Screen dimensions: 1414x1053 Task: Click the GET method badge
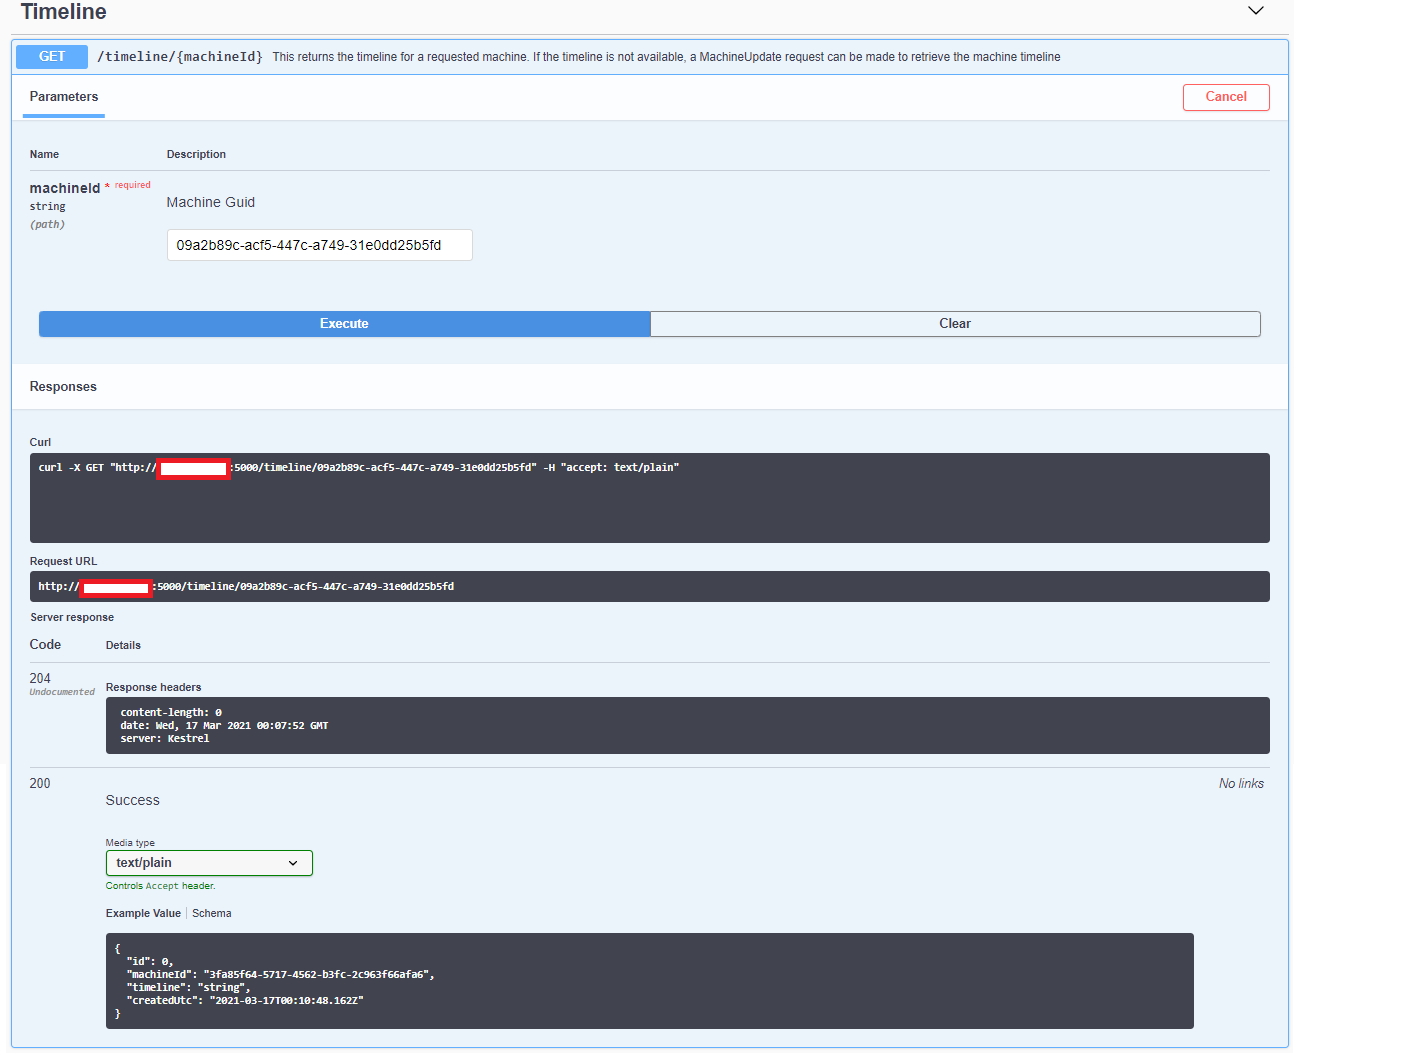click(51, 57)
